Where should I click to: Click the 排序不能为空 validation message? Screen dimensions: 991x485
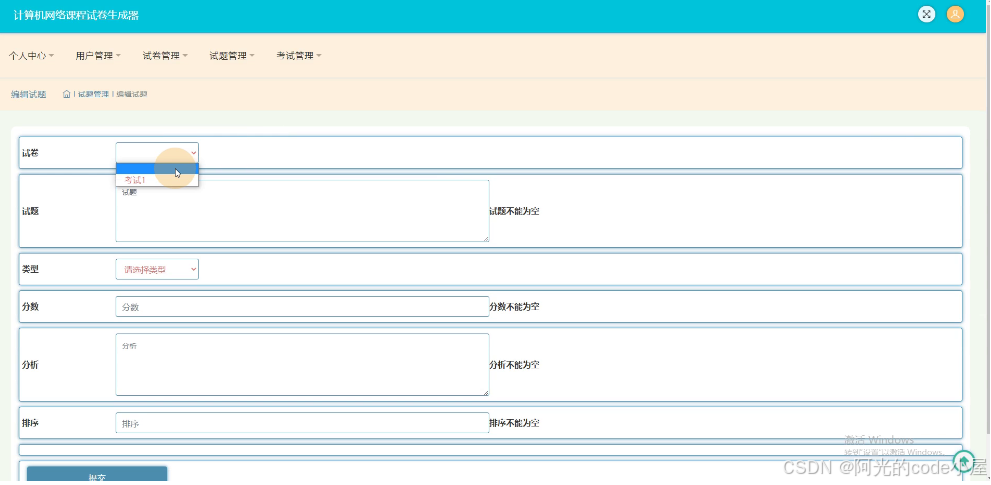[x=514, y=423]
